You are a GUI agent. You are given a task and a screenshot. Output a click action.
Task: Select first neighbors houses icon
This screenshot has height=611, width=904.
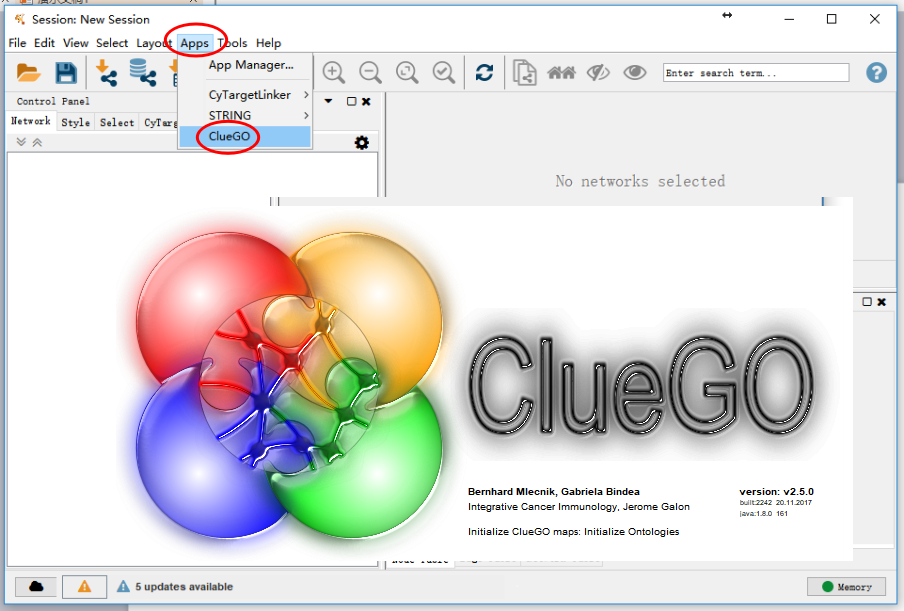[x=562, y=73]
